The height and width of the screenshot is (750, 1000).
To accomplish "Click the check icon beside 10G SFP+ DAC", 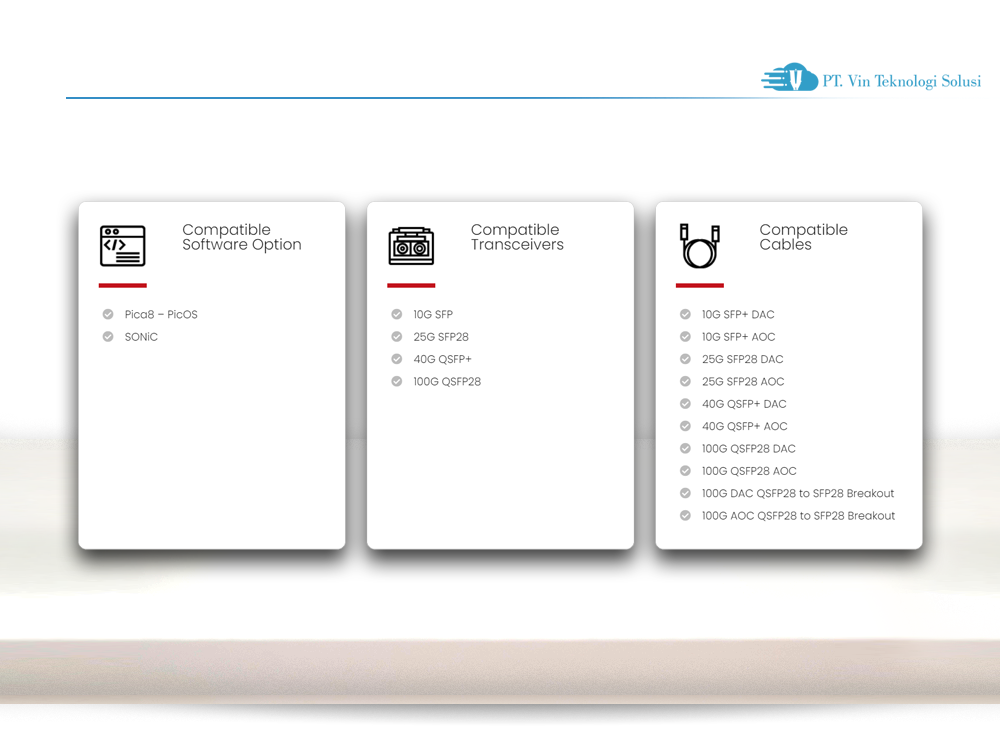I will coord(685,314).
